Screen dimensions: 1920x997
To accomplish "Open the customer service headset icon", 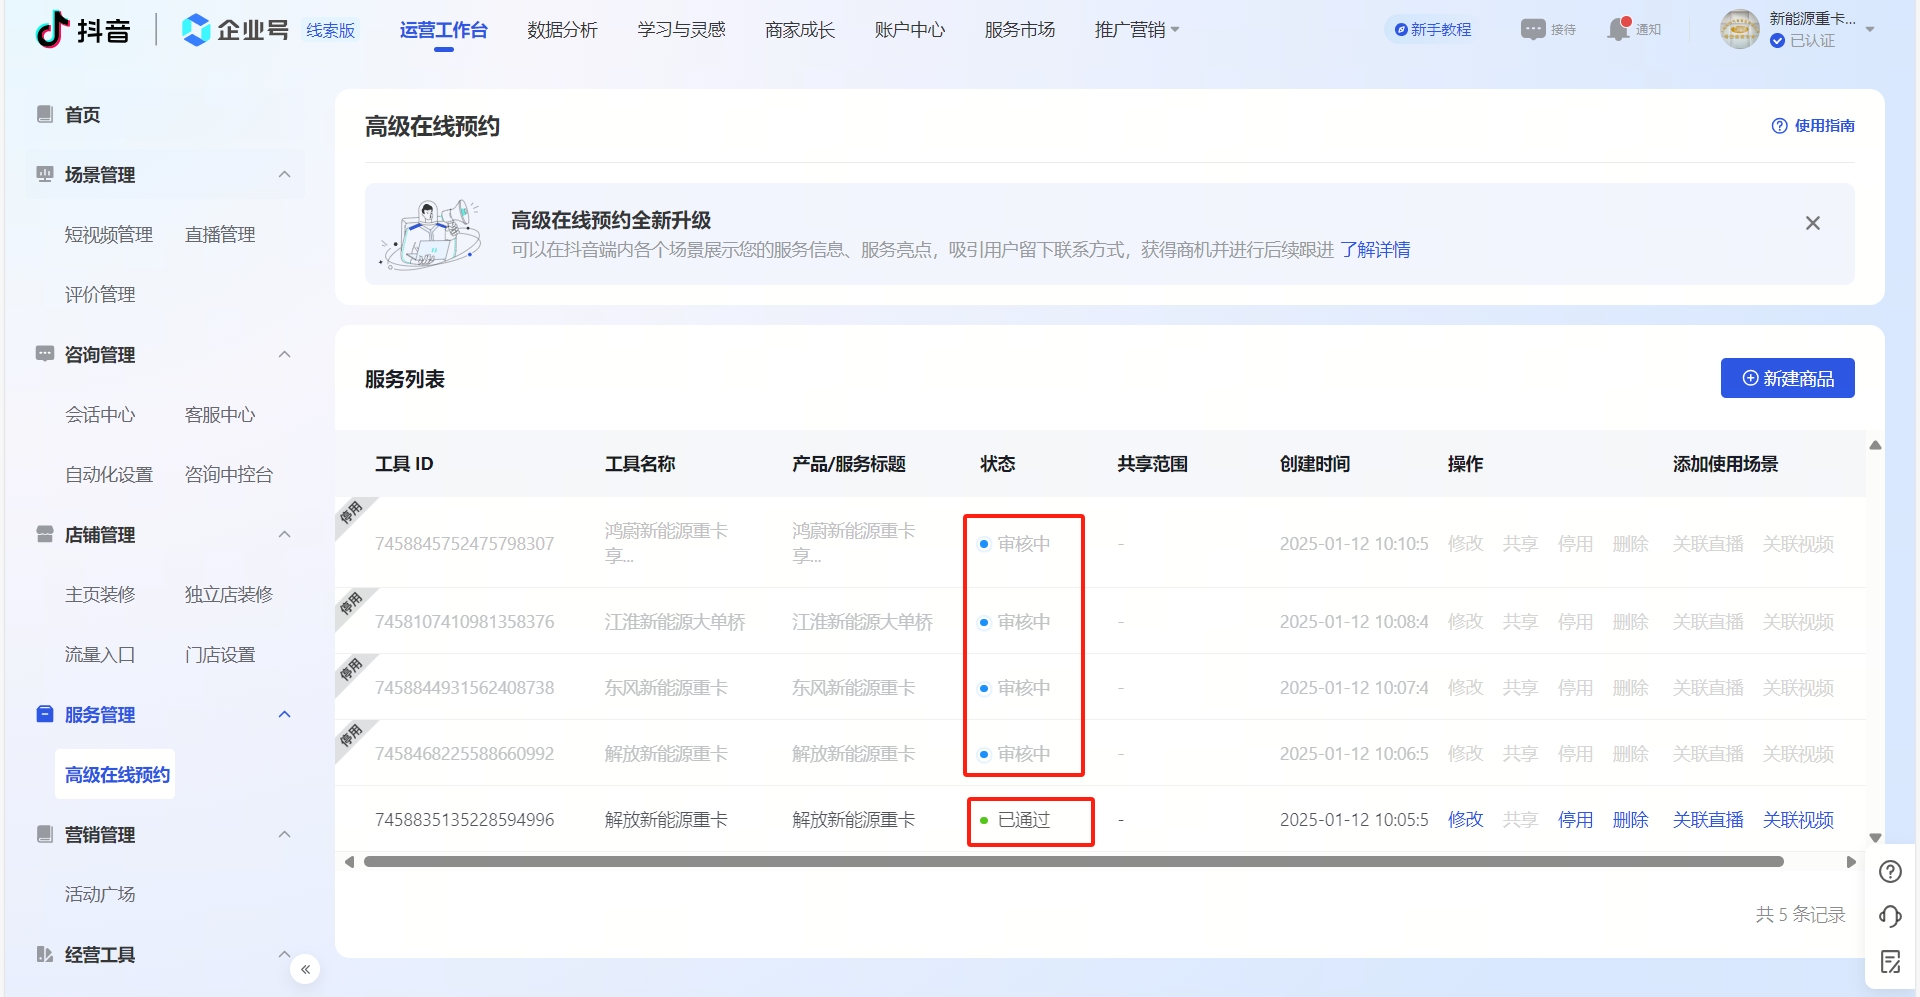I will click(x=1890, y=916).
